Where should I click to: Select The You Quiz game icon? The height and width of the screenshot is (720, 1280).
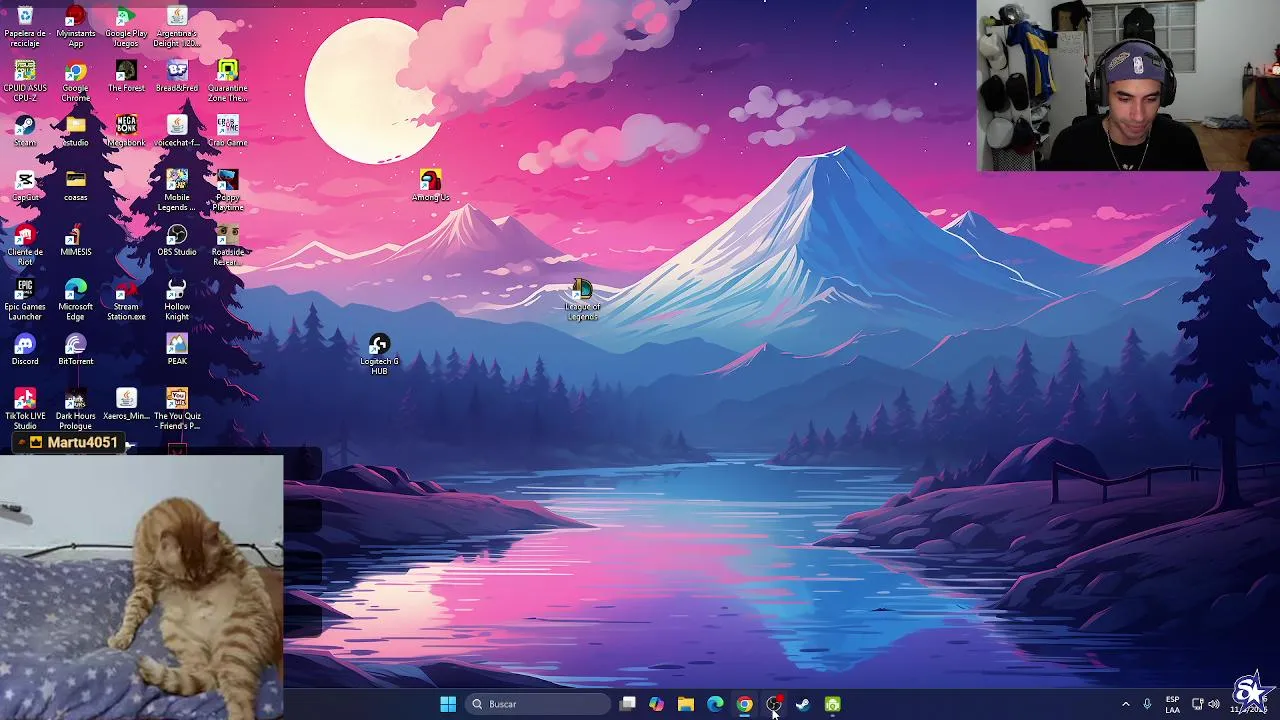pyautogui.click(x=177, y=409)
